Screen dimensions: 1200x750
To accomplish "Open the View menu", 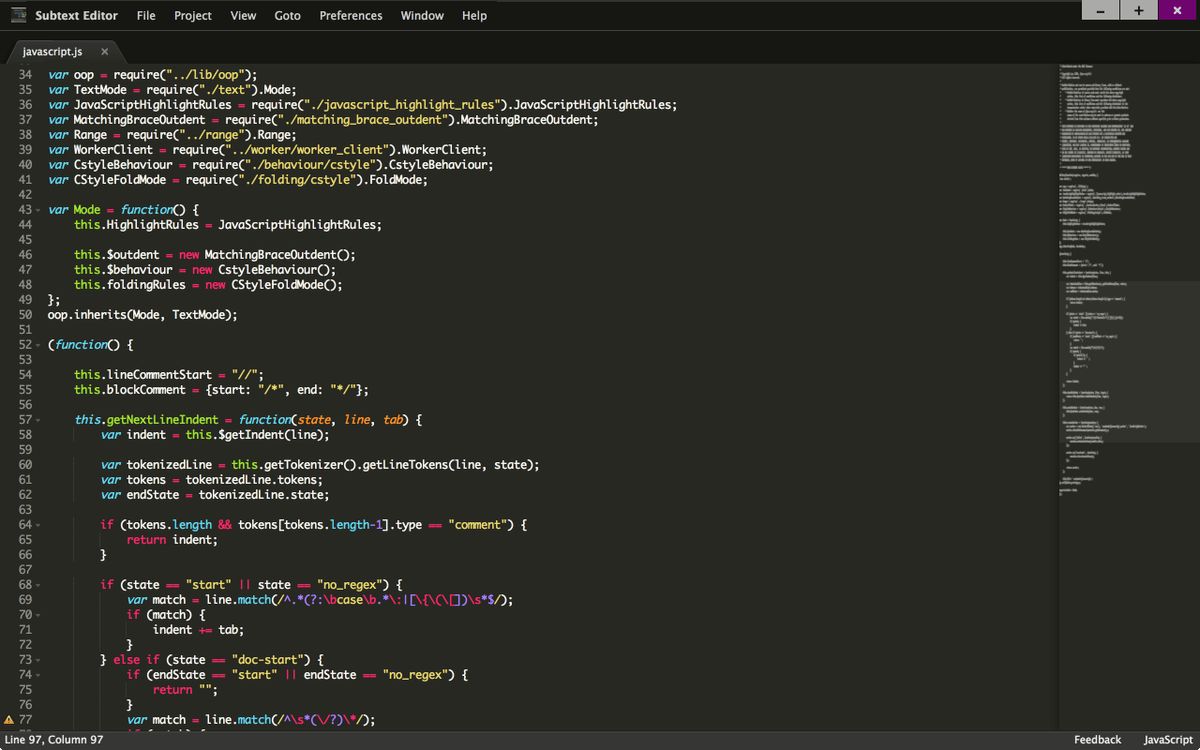I will click(x=243, y=15).
